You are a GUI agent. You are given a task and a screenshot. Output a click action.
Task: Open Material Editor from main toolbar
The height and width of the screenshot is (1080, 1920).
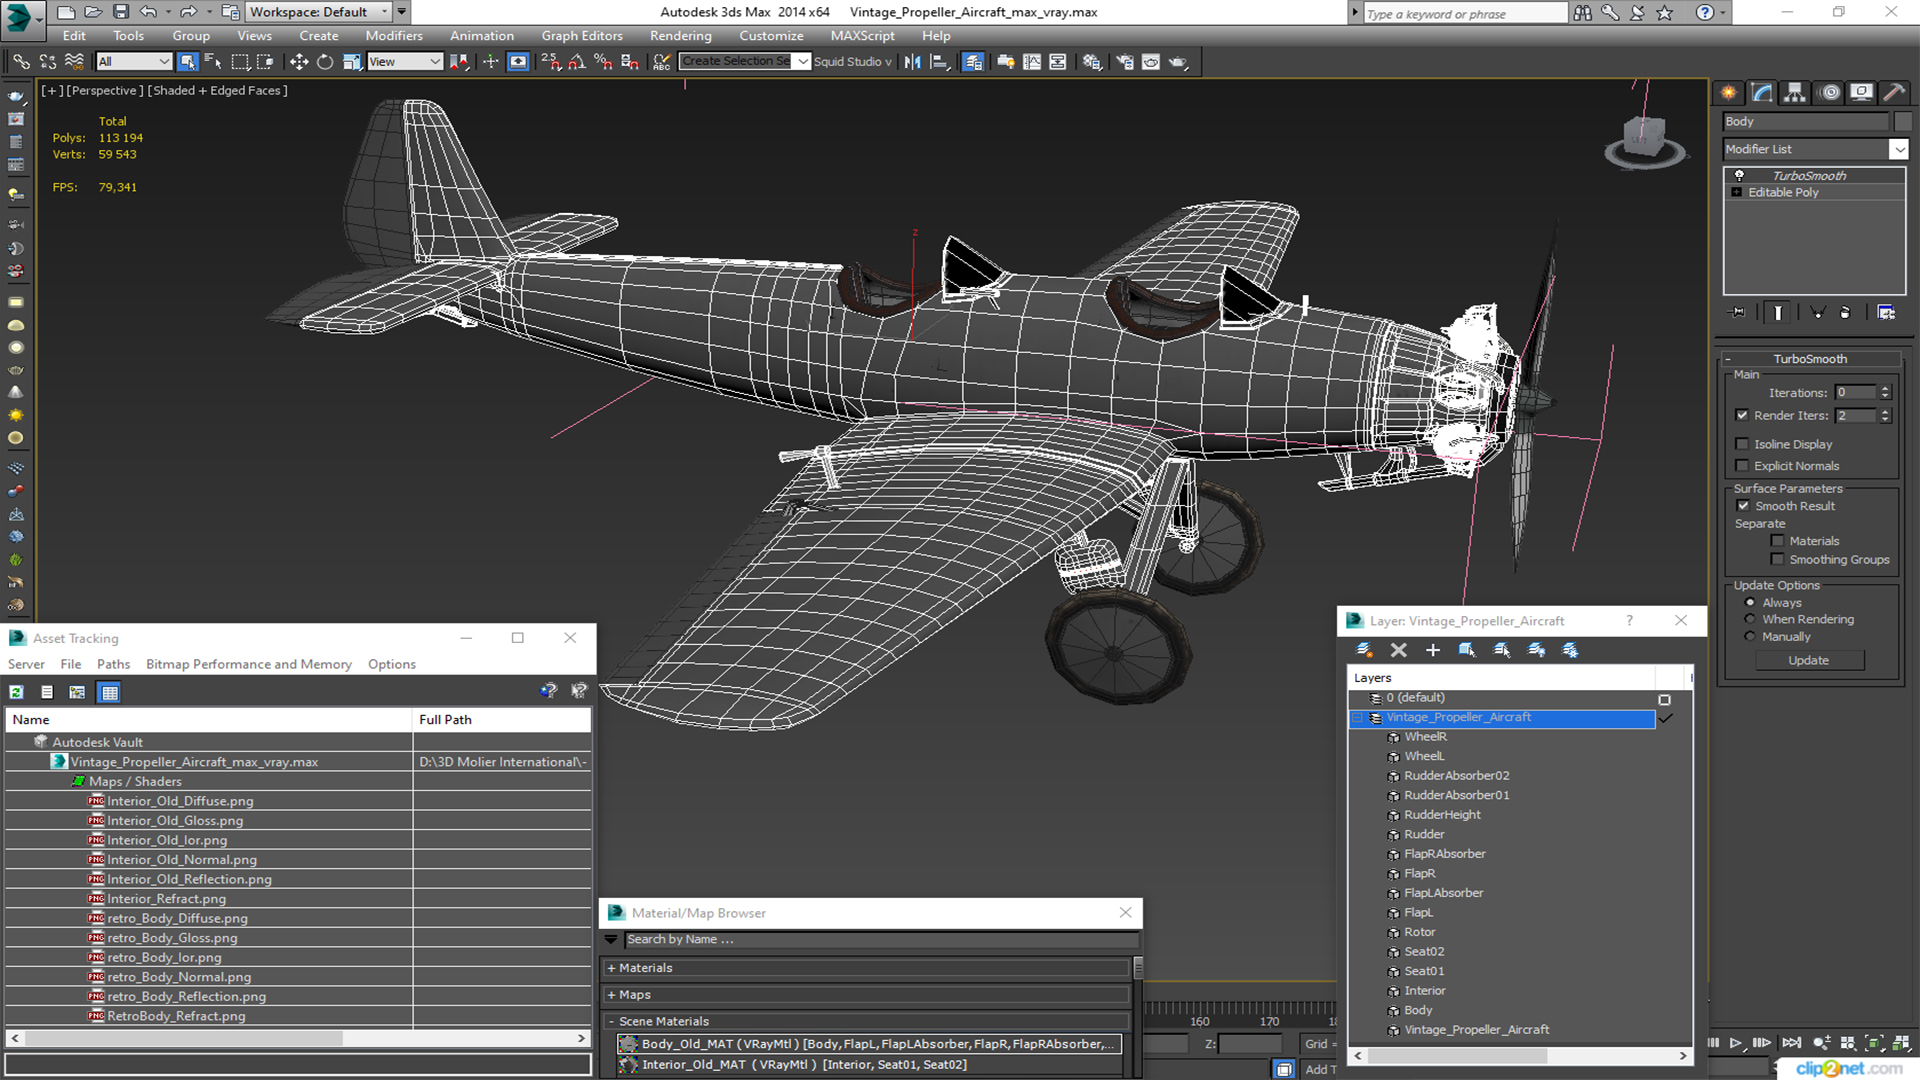point(1092,62)
